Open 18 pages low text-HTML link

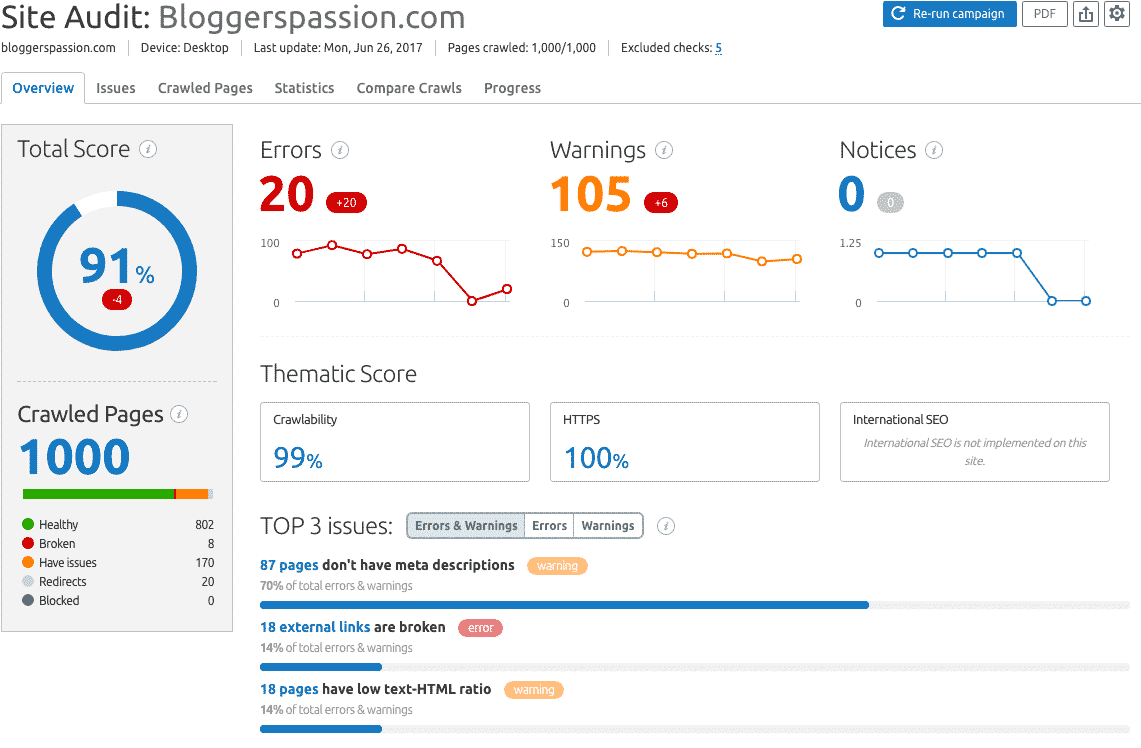[x=289, y=689]
